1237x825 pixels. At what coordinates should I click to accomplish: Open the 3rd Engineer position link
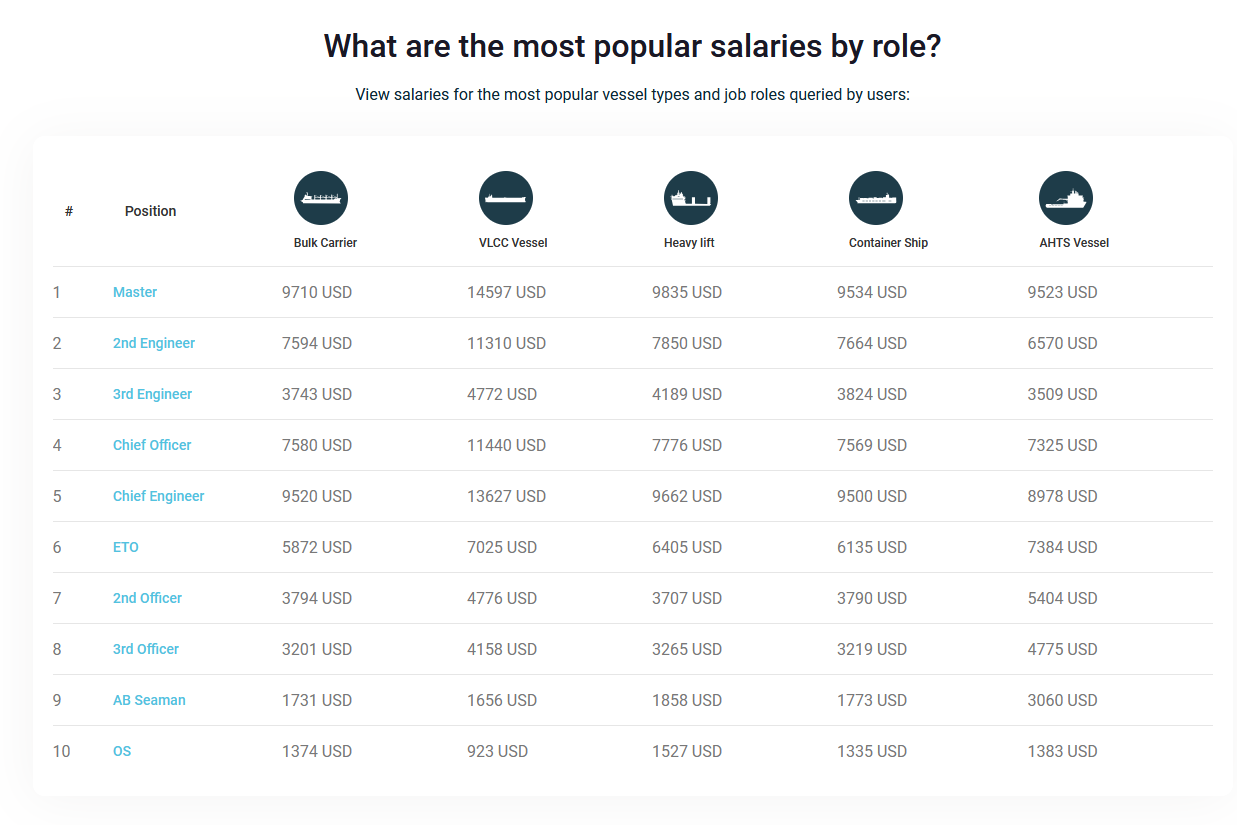coord(152,394)
